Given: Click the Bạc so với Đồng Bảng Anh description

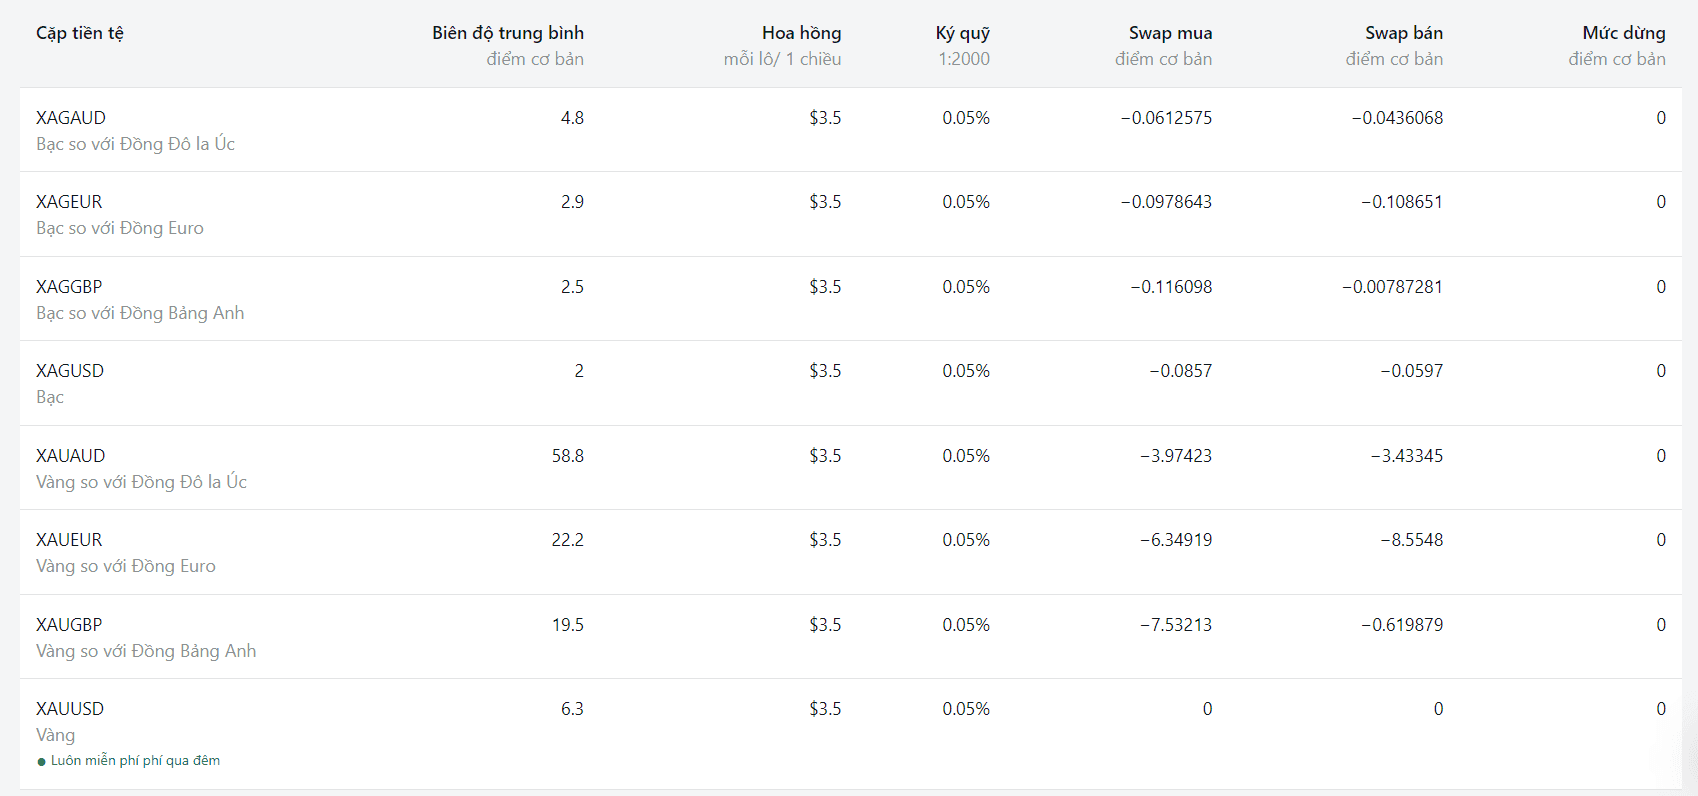Looking at the screenshot, I should 140,313.
